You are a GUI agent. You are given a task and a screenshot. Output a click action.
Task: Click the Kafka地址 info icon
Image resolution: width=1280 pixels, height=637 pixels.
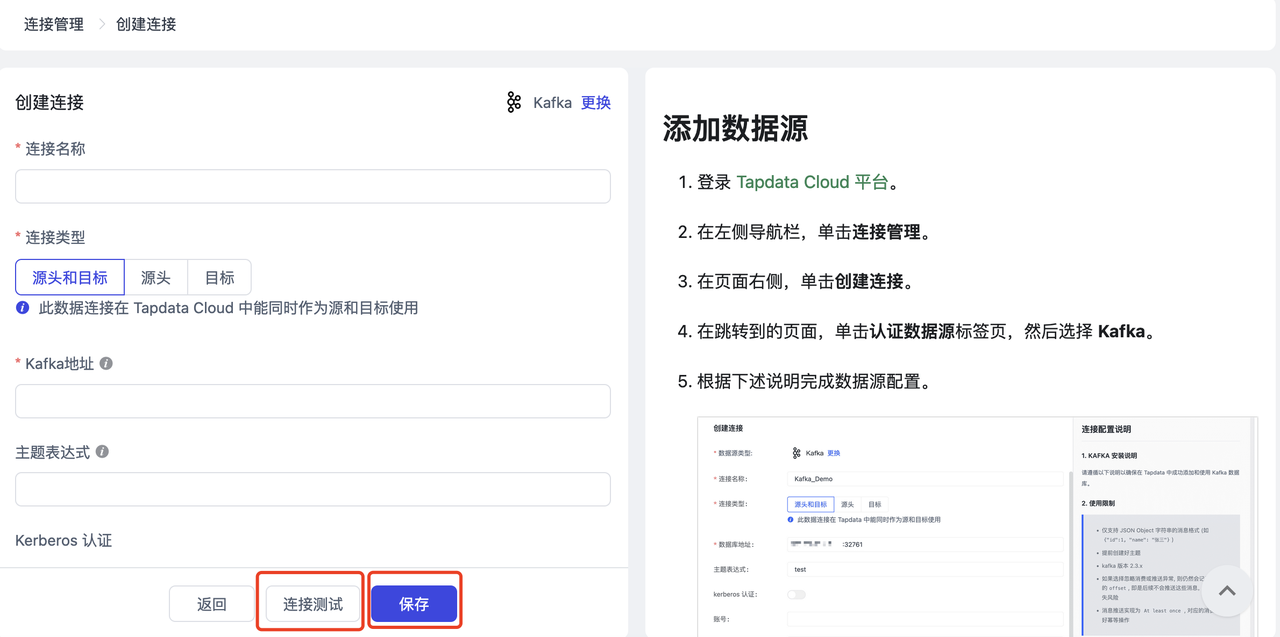click(x=106, y=364)
